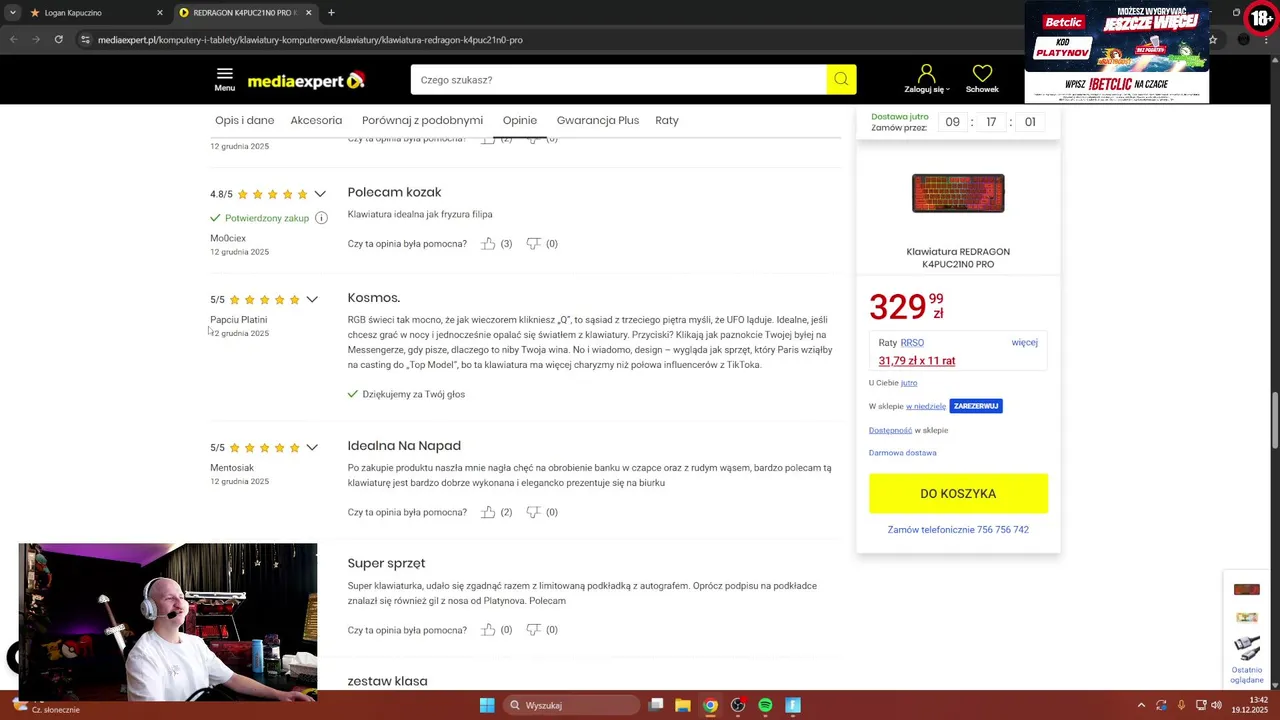Focus the Czego szukasz search field
The width and height of the screenshot is (1280, 720).
pyautogui.click(x=618, y=80)
